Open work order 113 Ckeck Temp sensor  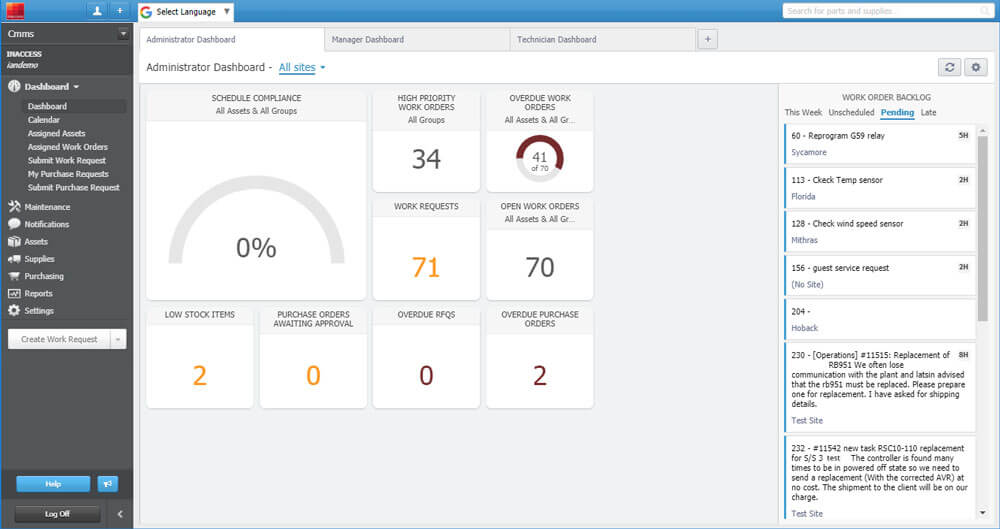(x=879, y=188)
